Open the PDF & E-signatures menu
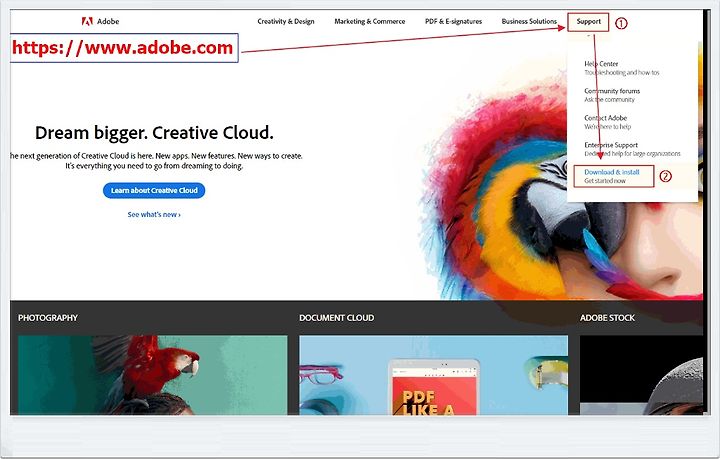720x459 pixels. pos(453,21)
